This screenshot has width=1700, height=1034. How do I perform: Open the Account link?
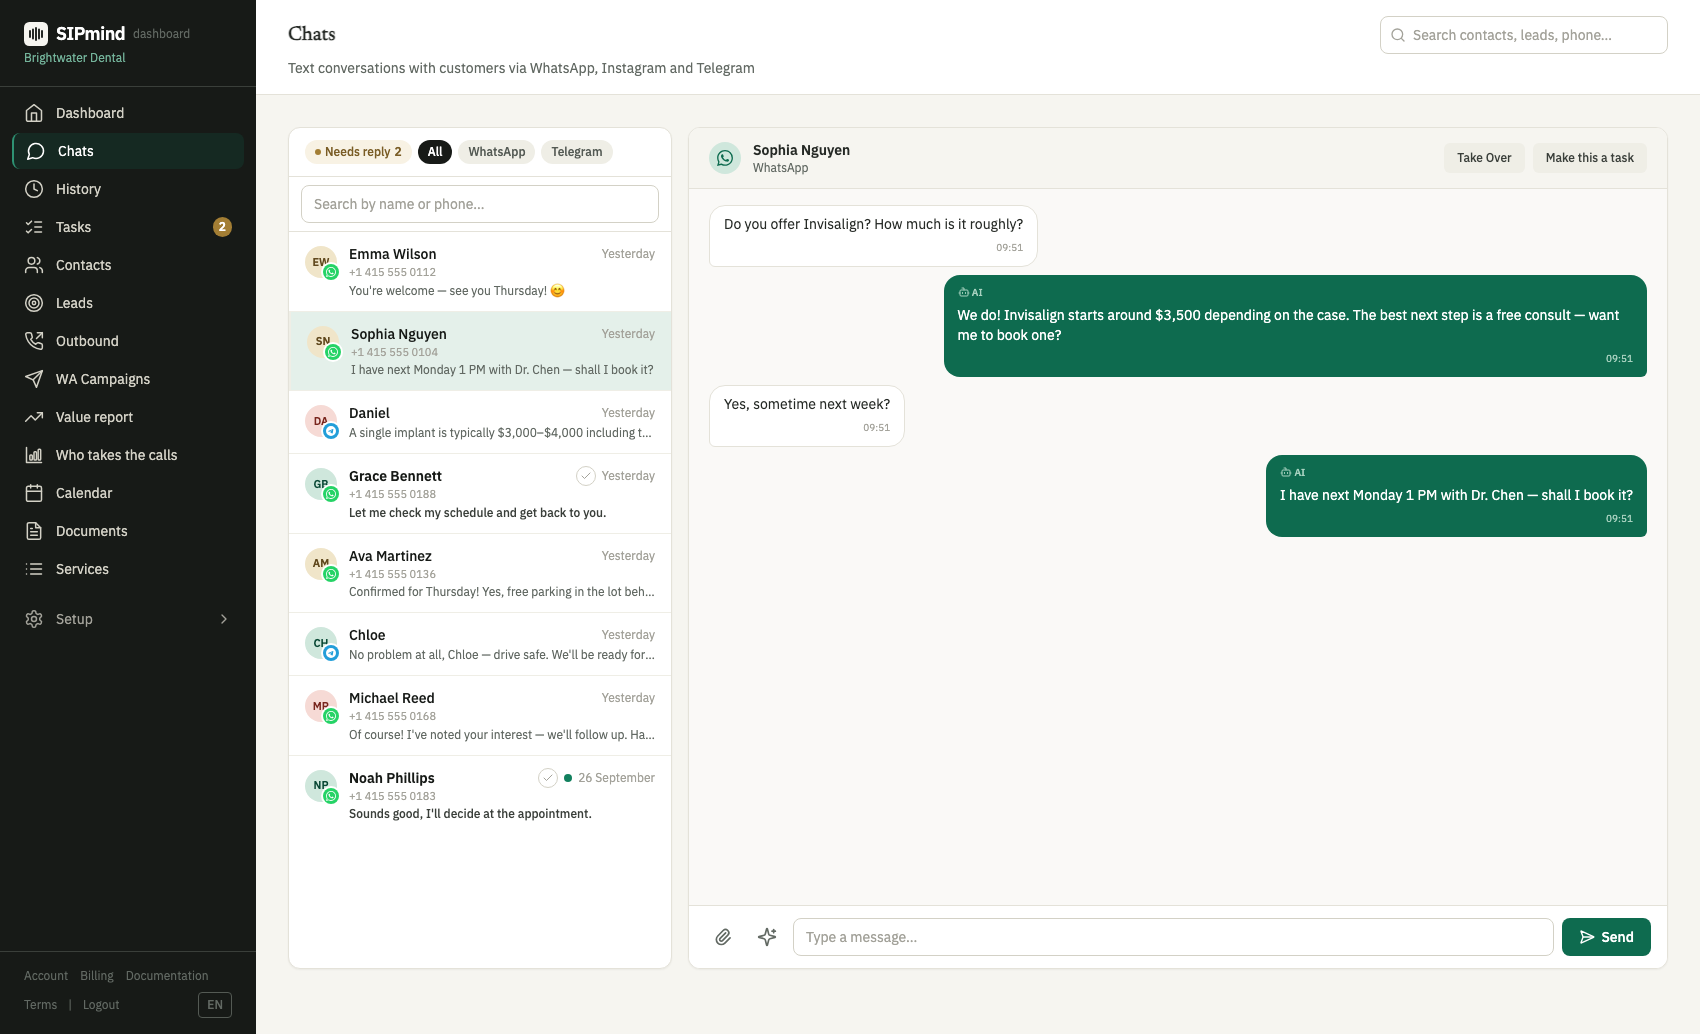tap(46, 976)
